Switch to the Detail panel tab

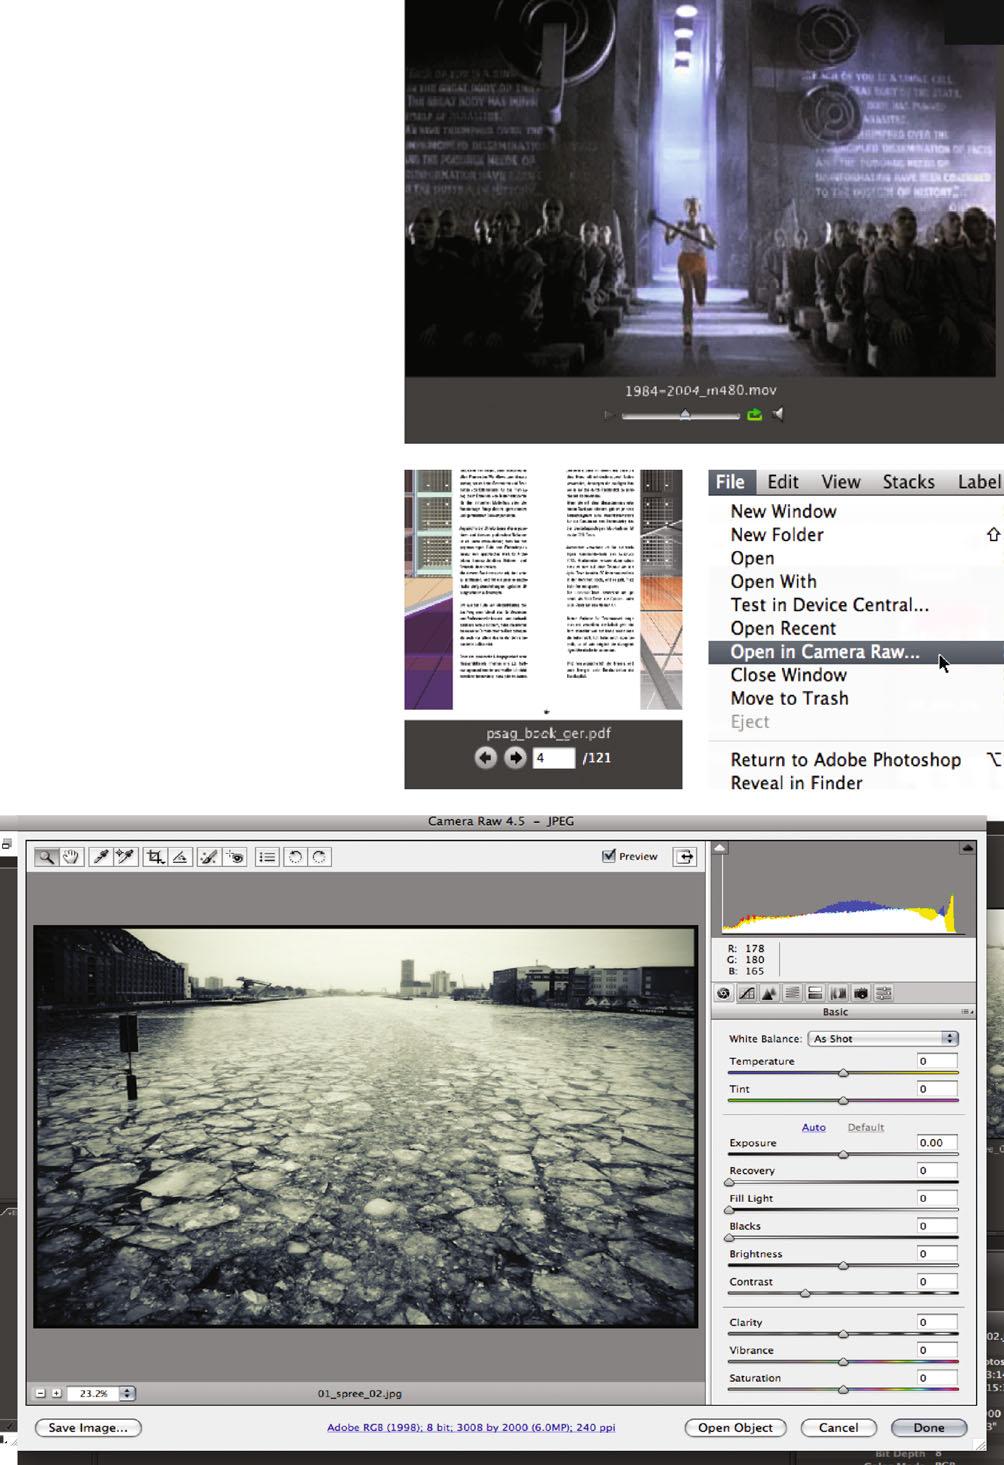pyautogui.click(x=769, y=993)
